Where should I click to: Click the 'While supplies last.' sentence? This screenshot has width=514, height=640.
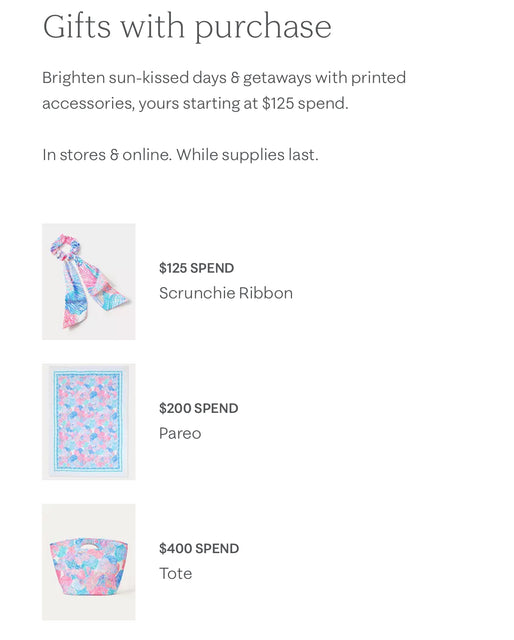pos(247,155)
